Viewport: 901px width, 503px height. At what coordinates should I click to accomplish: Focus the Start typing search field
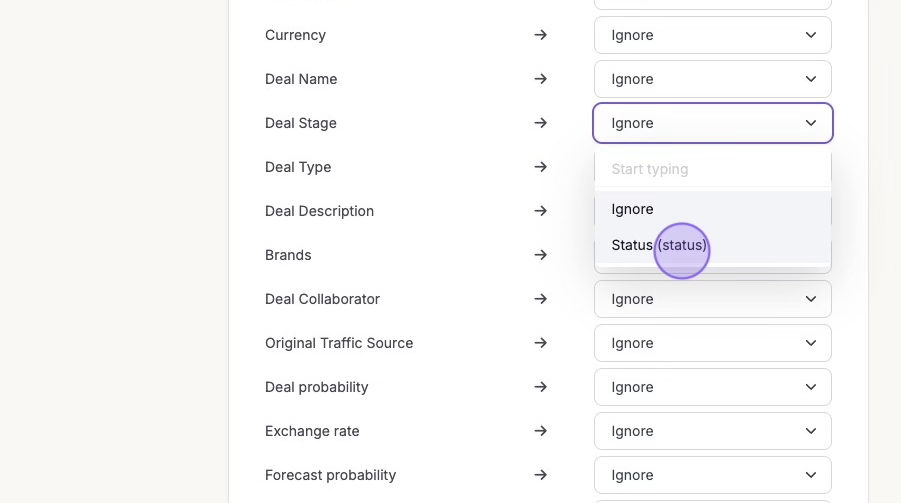tap(712, 169)
